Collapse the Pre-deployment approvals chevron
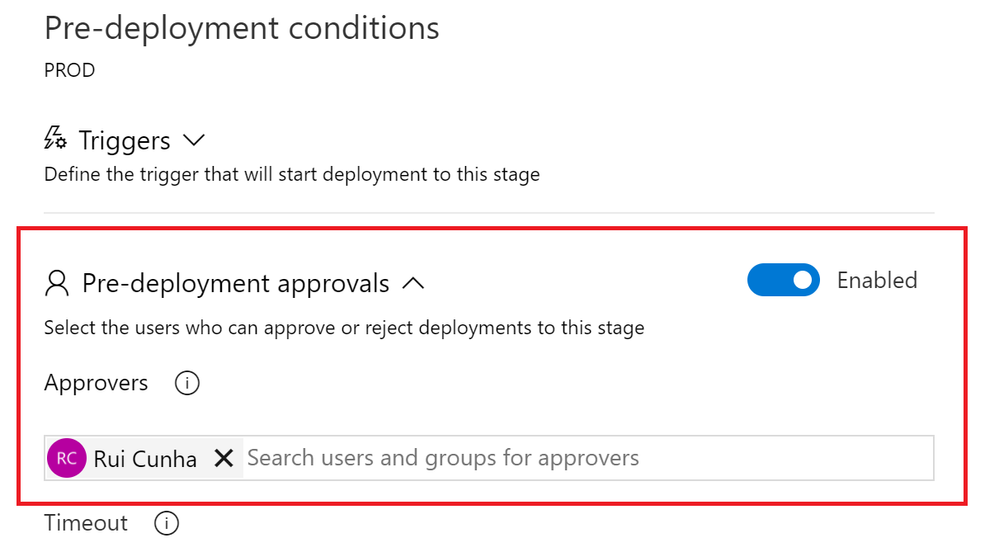The image size is (999, 548). point(412,284)
